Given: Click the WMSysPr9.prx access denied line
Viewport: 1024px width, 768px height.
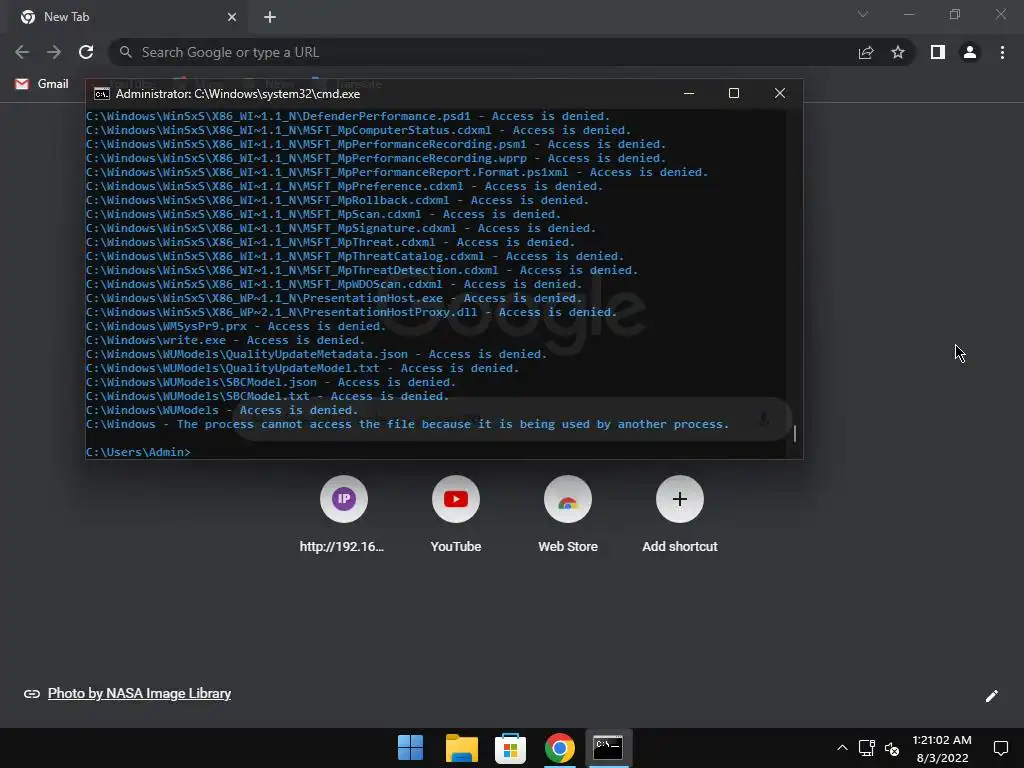Looking at the screenshot, I should click(x=236, y=326).
